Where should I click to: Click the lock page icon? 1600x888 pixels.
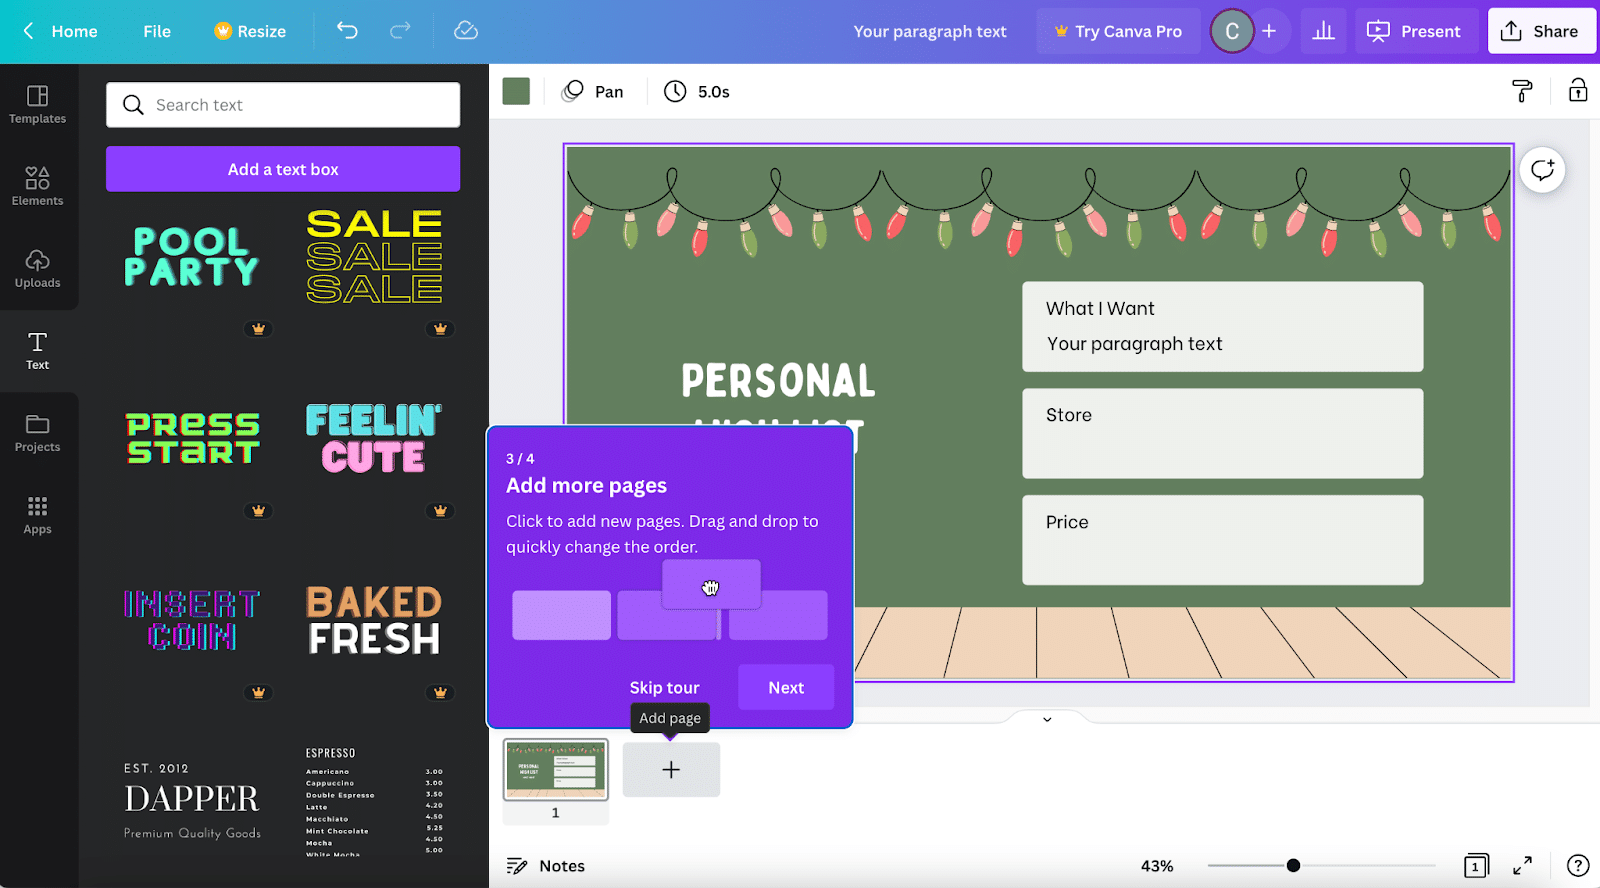(1578, 91)
